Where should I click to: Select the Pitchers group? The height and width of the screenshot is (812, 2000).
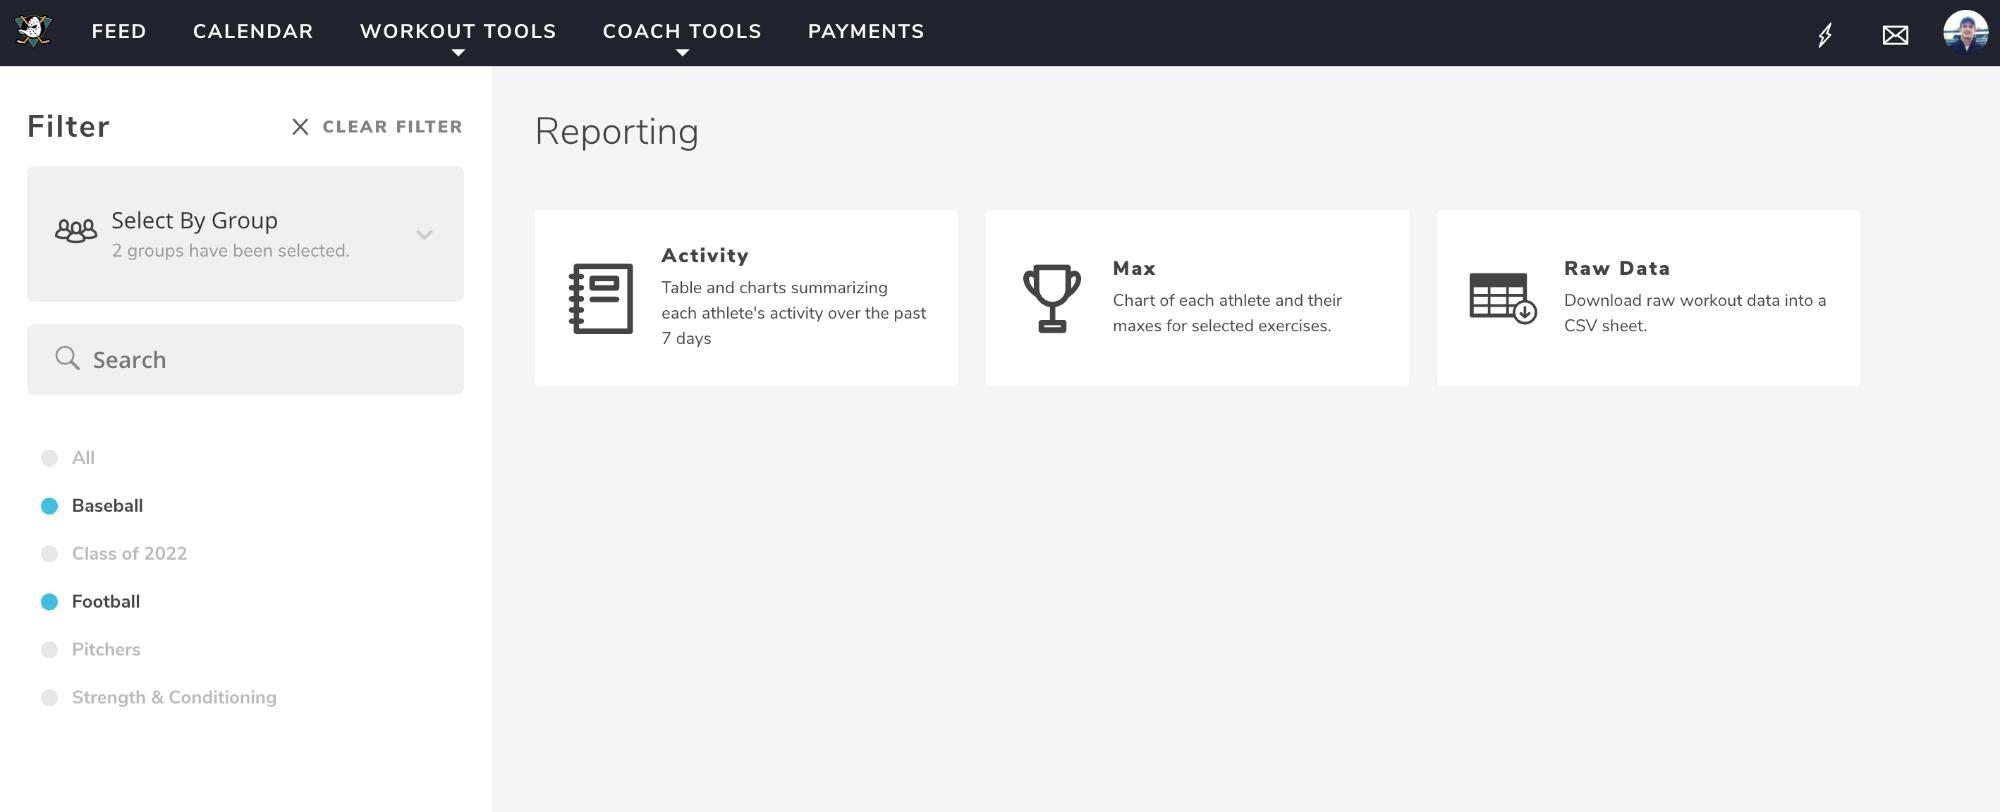[90, 650]
